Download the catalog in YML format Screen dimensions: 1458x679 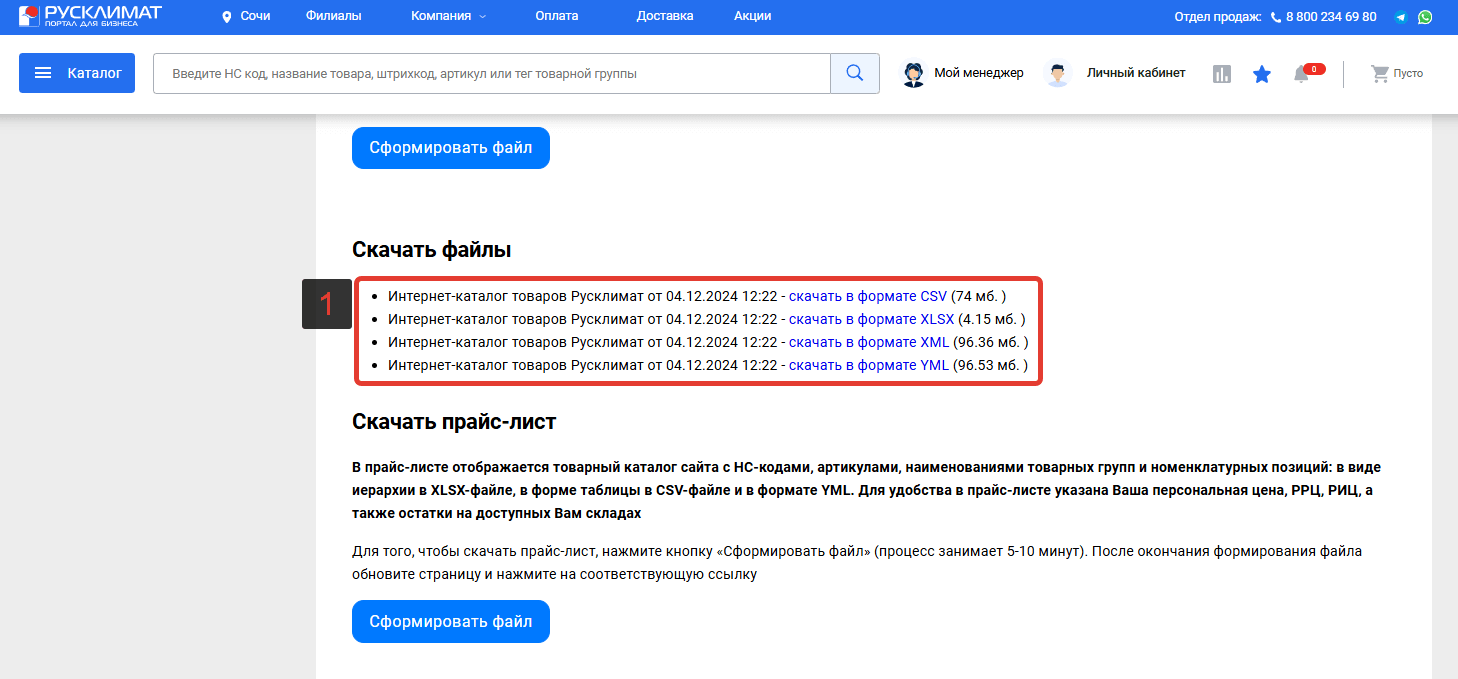click(x=869, y=365)
